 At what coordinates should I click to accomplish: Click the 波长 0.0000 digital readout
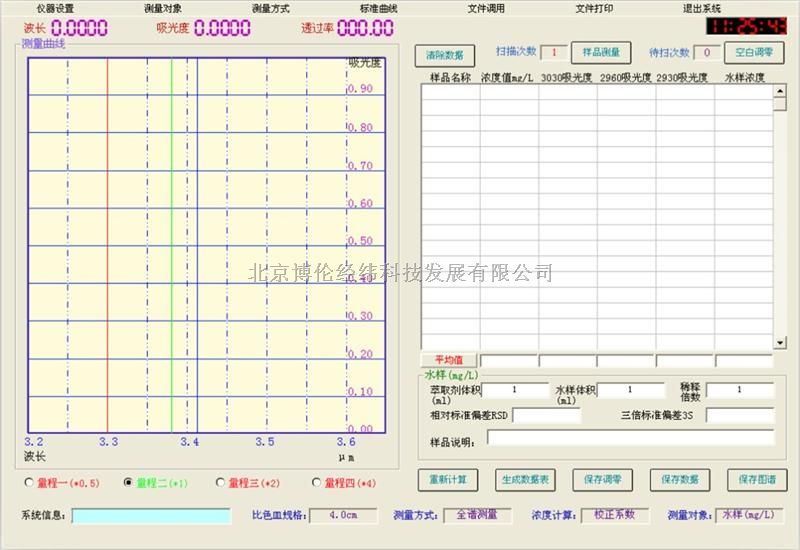(80, 28)
